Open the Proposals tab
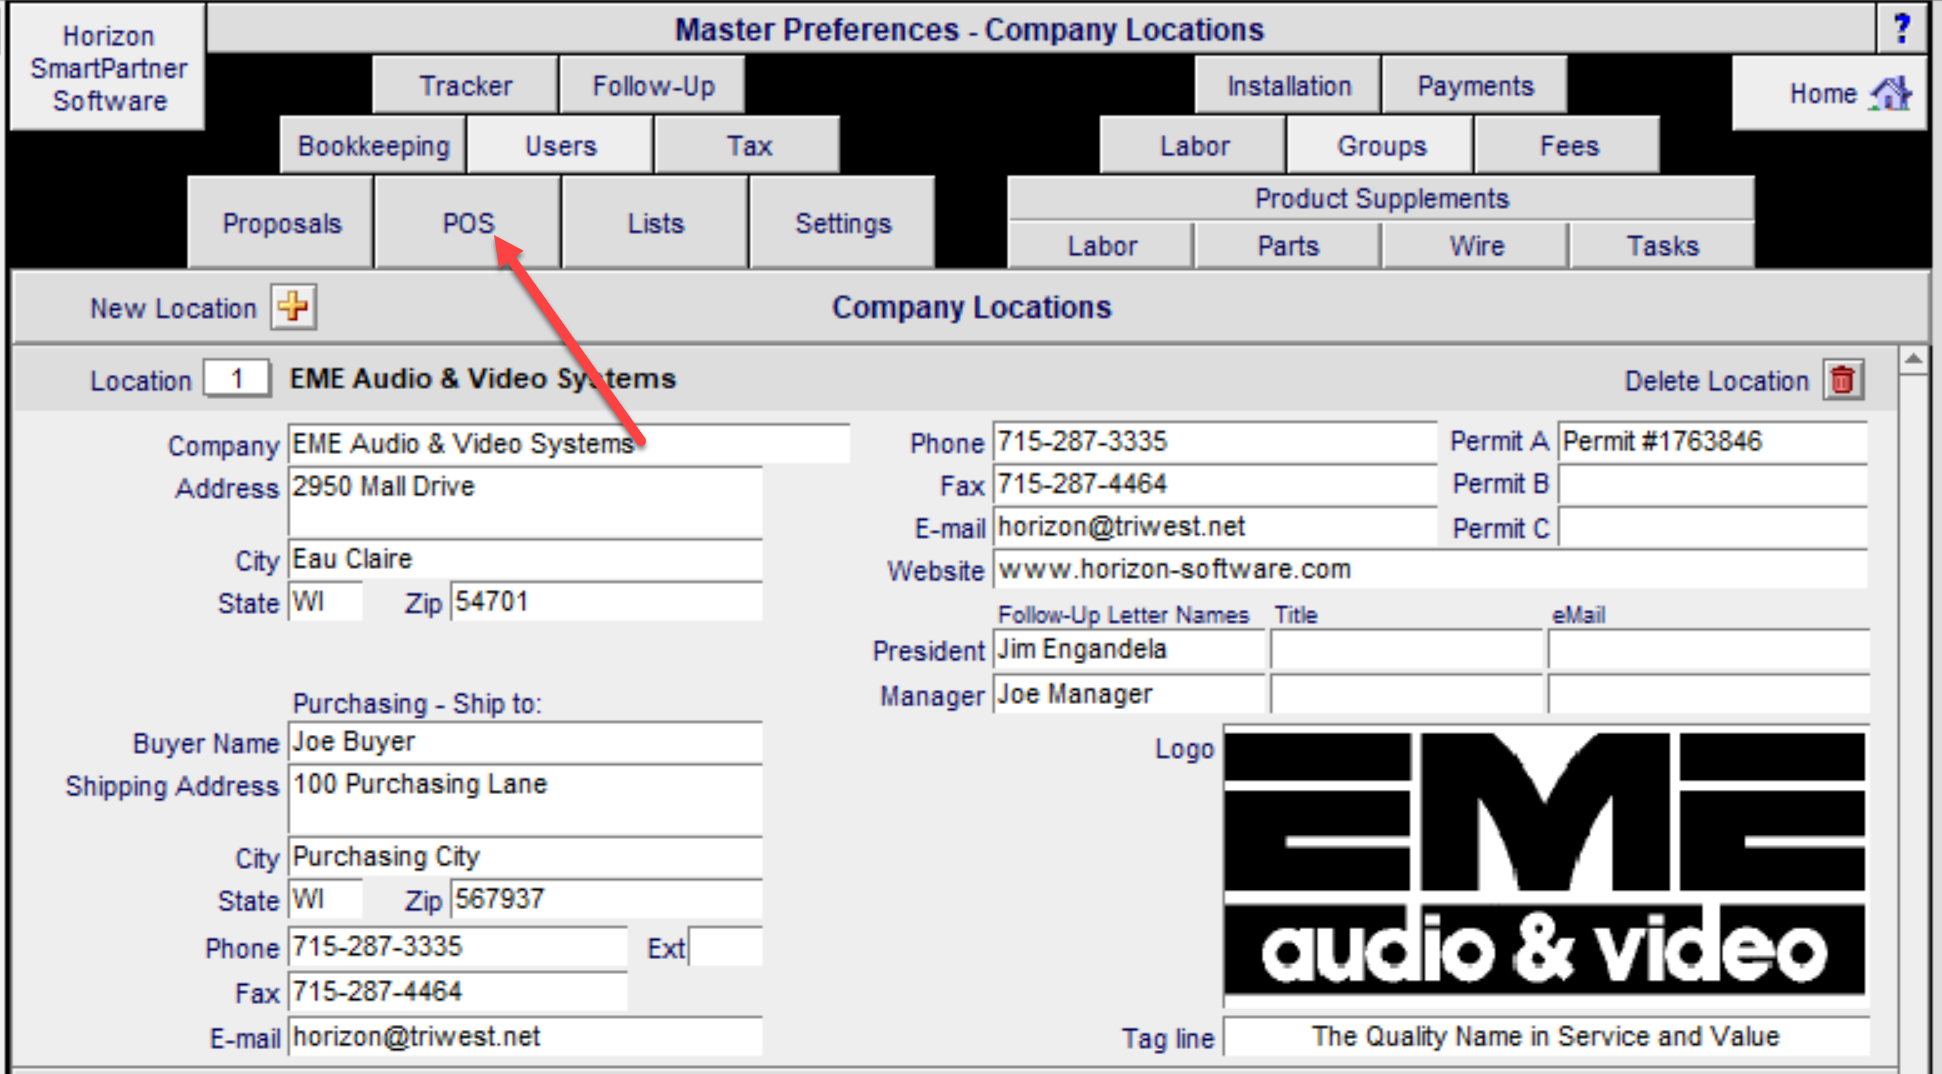 click(x=281, y=223)
